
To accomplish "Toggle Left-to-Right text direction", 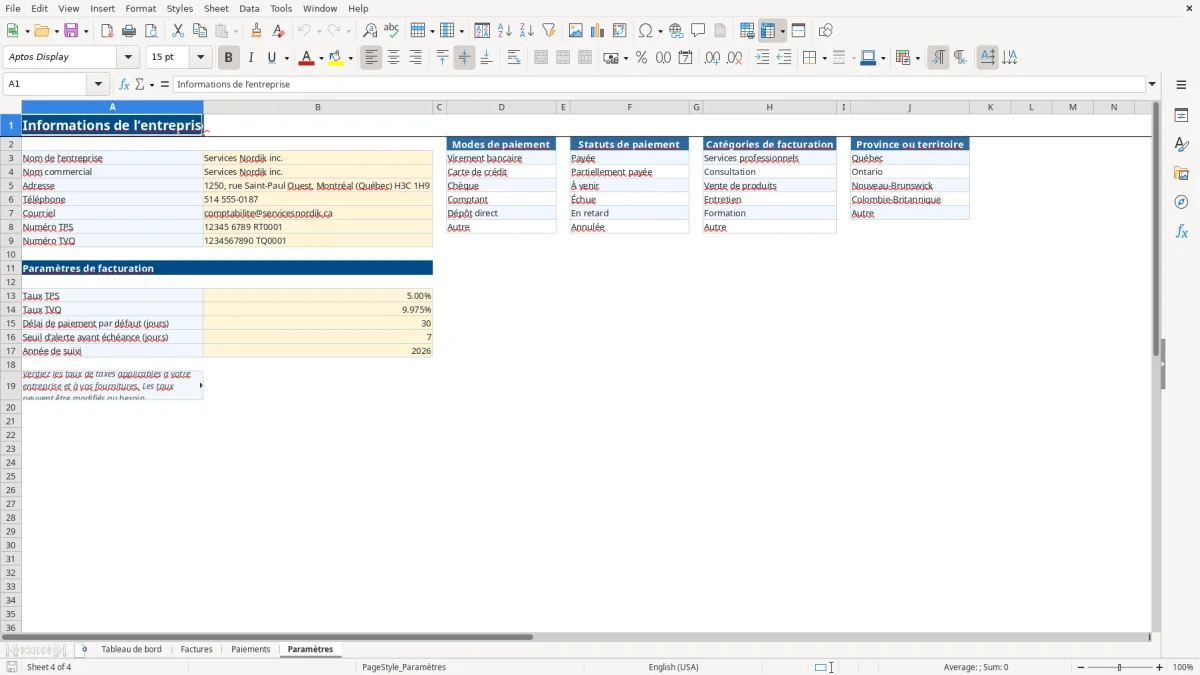I will [938, 58].
